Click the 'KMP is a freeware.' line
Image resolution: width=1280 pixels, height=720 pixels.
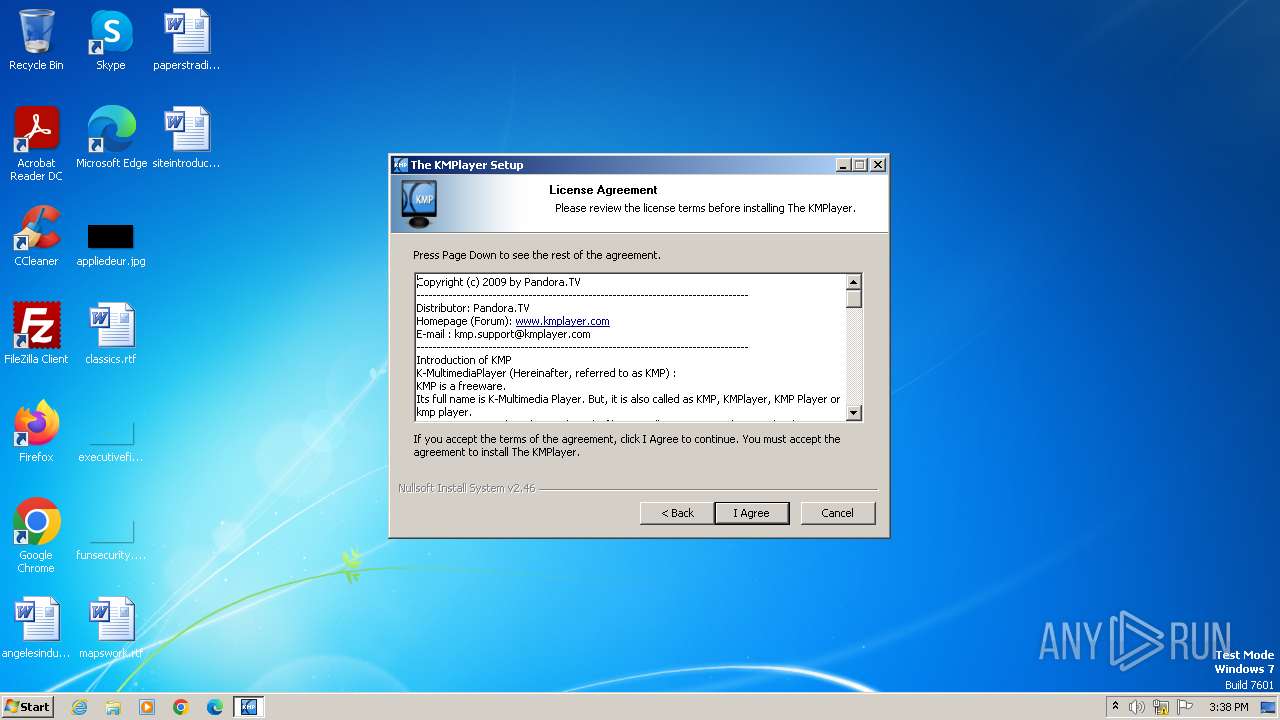(x=461, y=386)
